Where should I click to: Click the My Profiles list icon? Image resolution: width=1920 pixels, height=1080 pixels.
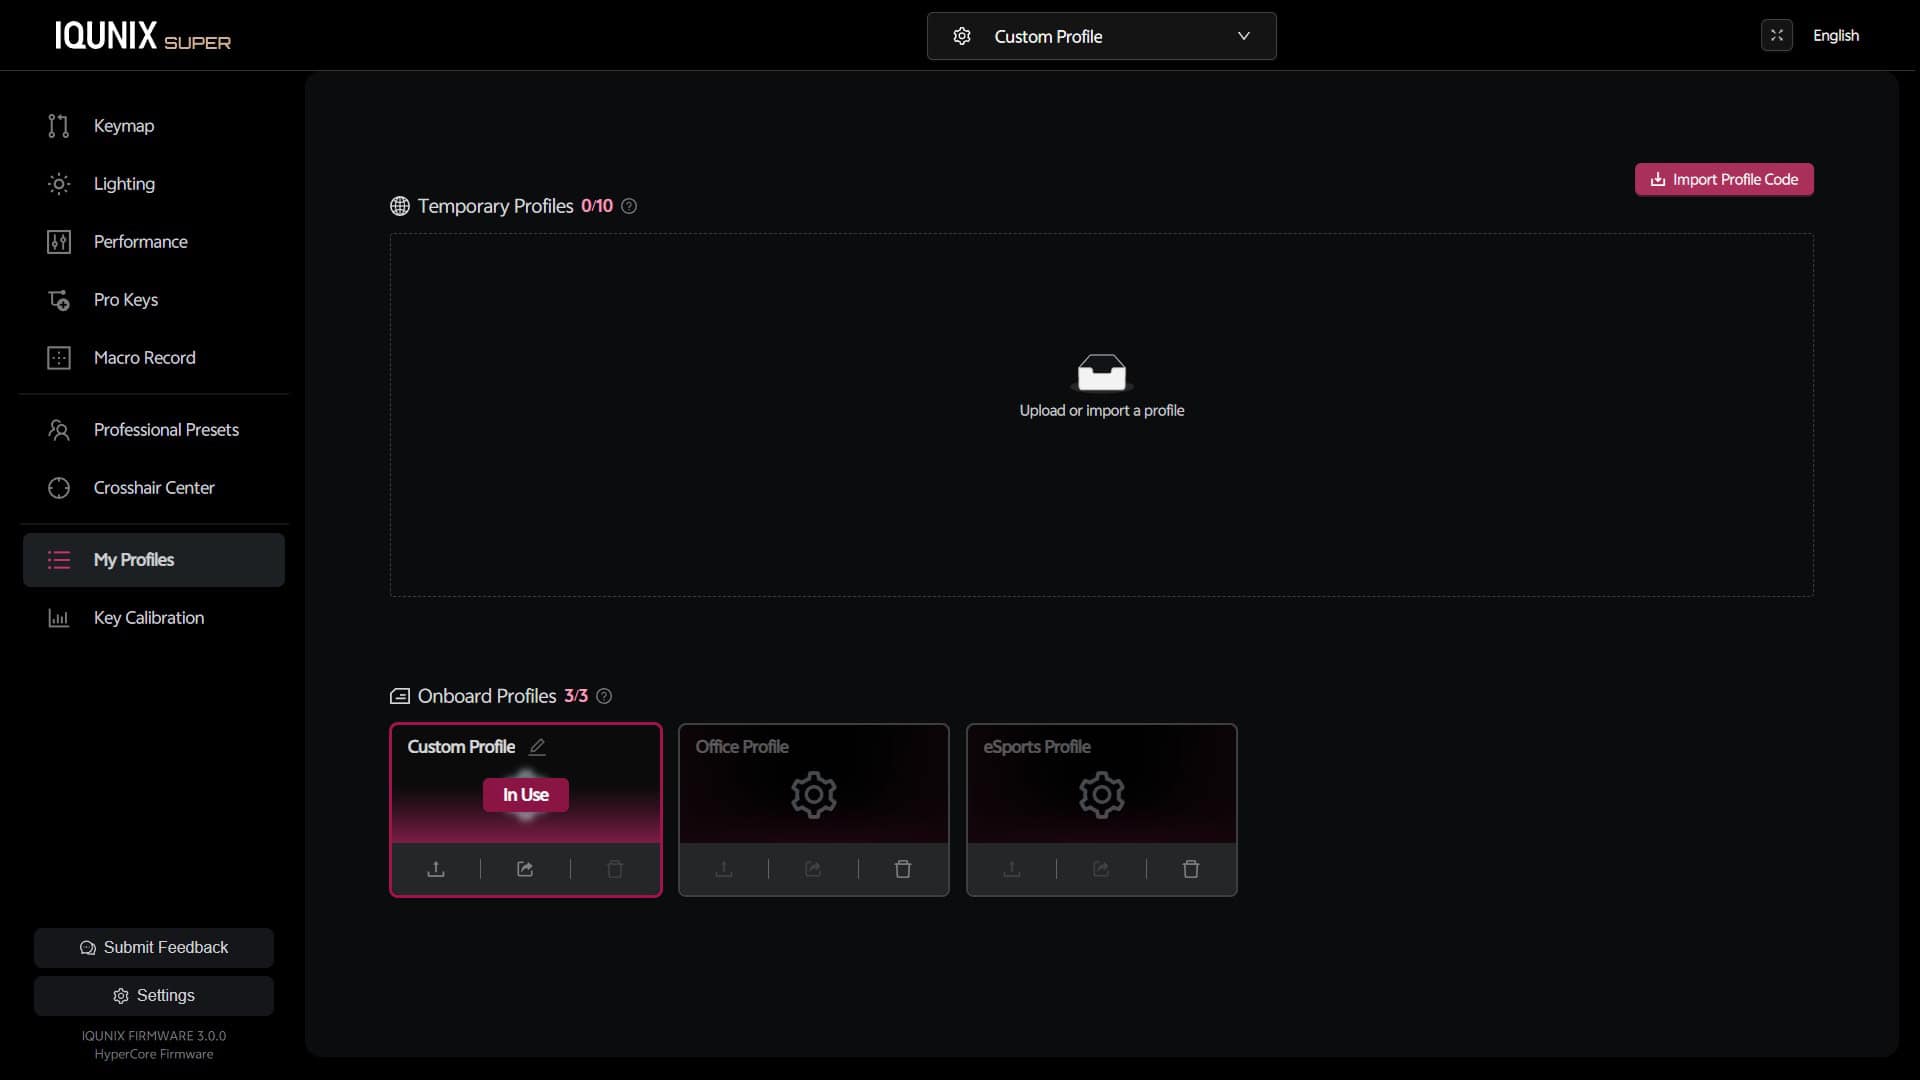[59, 560]
